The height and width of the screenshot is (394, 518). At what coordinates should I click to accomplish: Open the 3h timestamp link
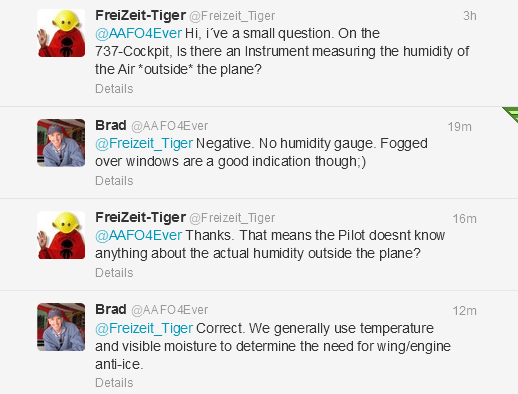[x=470, y=16]
